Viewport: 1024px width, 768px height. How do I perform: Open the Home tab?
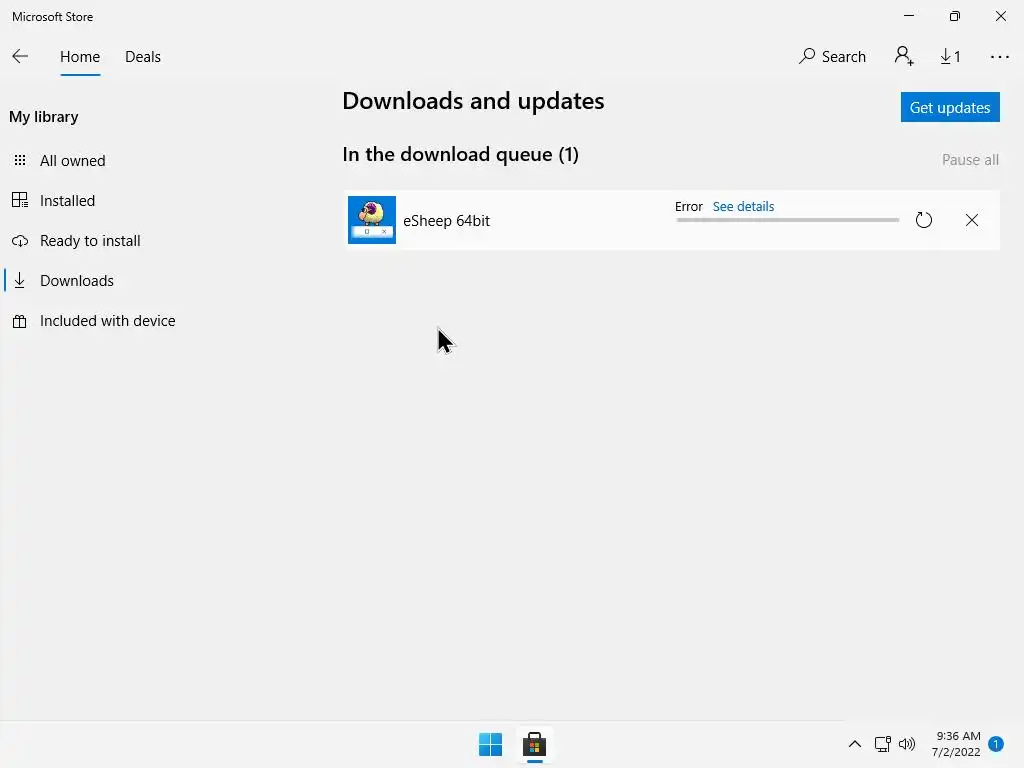click(80, 57)
